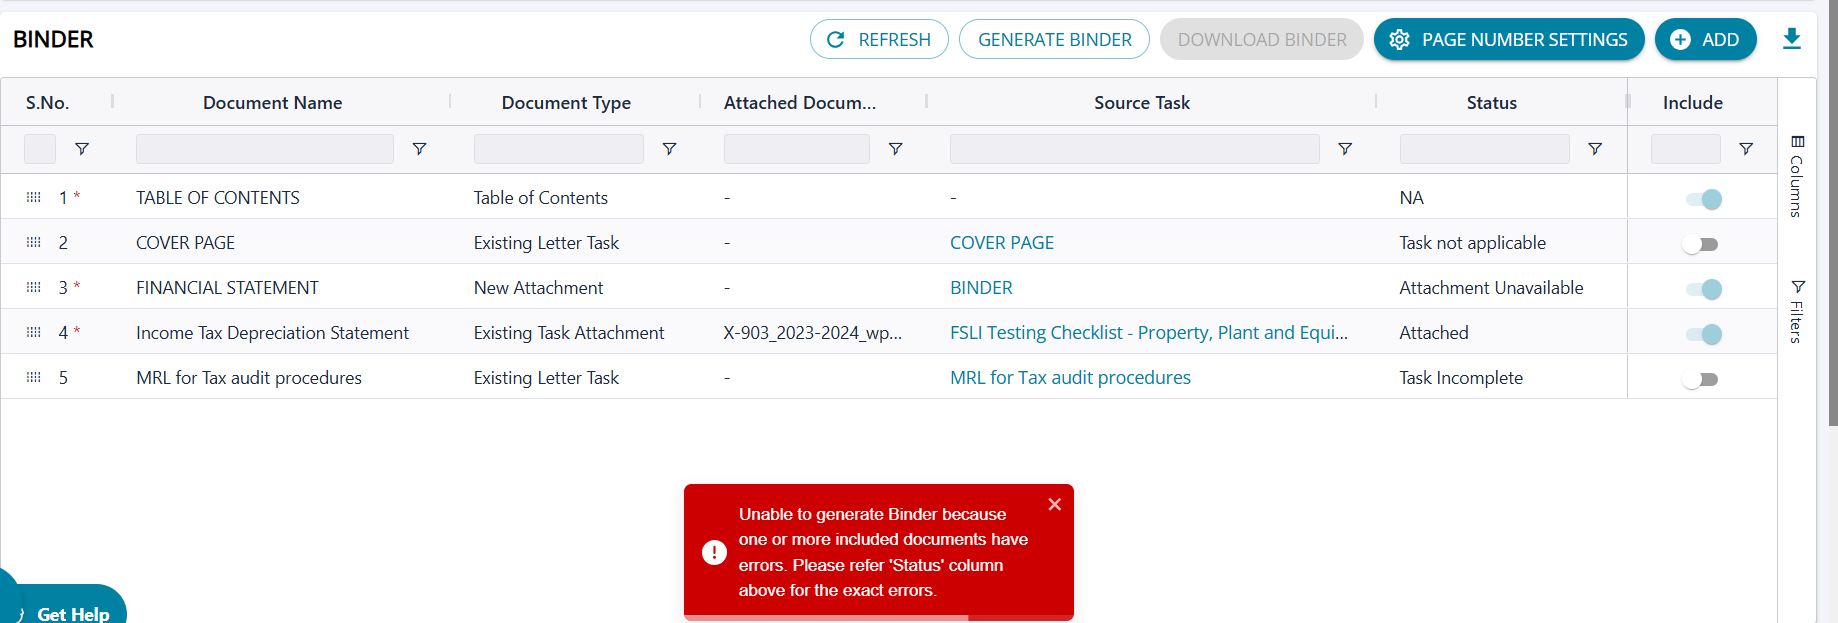Screen dimensions: 1838x623
Task: Click the filter icon for Status column
Action: click(1595, 149)
